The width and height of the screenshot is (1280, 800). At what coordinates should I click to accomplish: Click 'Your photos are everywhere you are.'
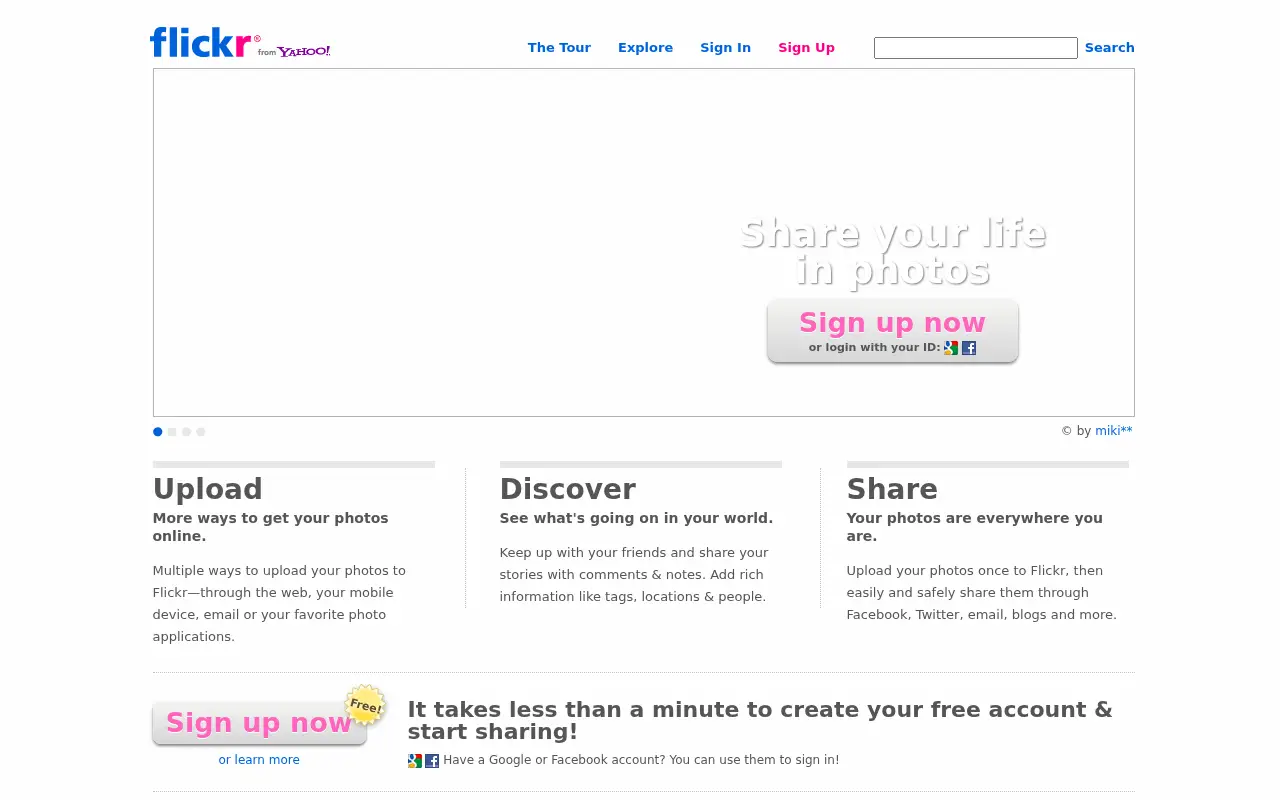pyautogui.click(x=975, y=527)
